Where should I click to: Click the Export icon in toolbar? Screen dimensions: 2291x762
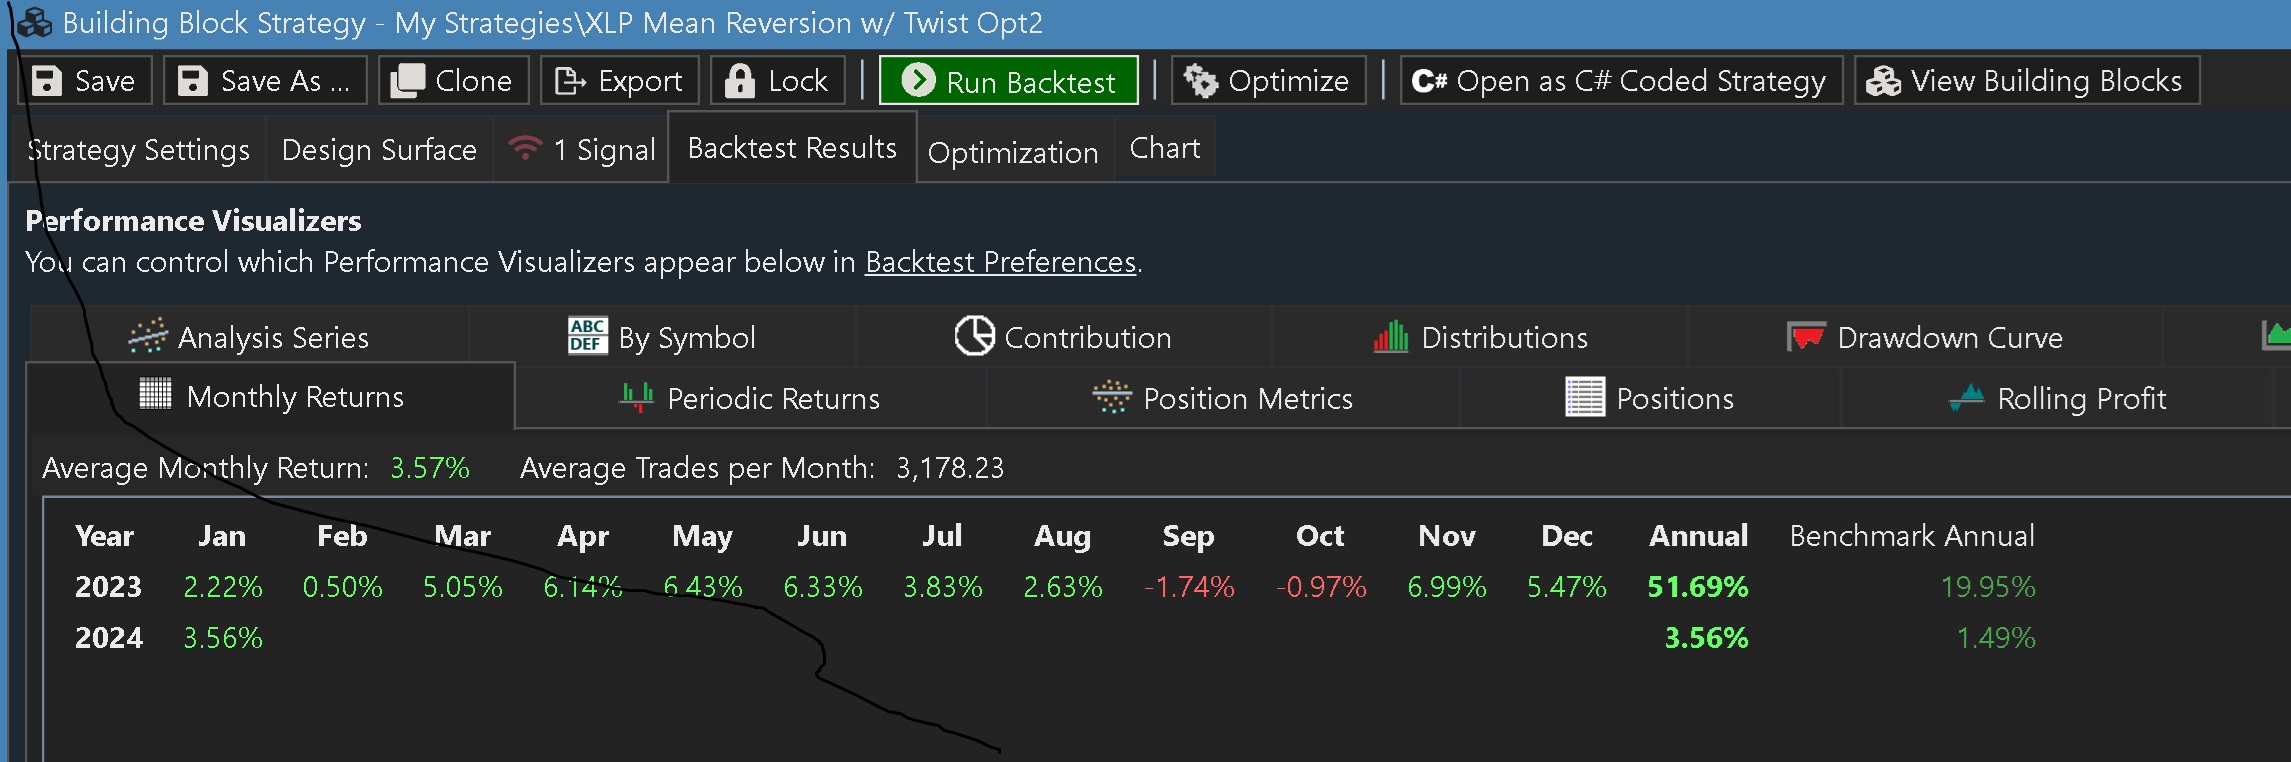pos(570,81)
